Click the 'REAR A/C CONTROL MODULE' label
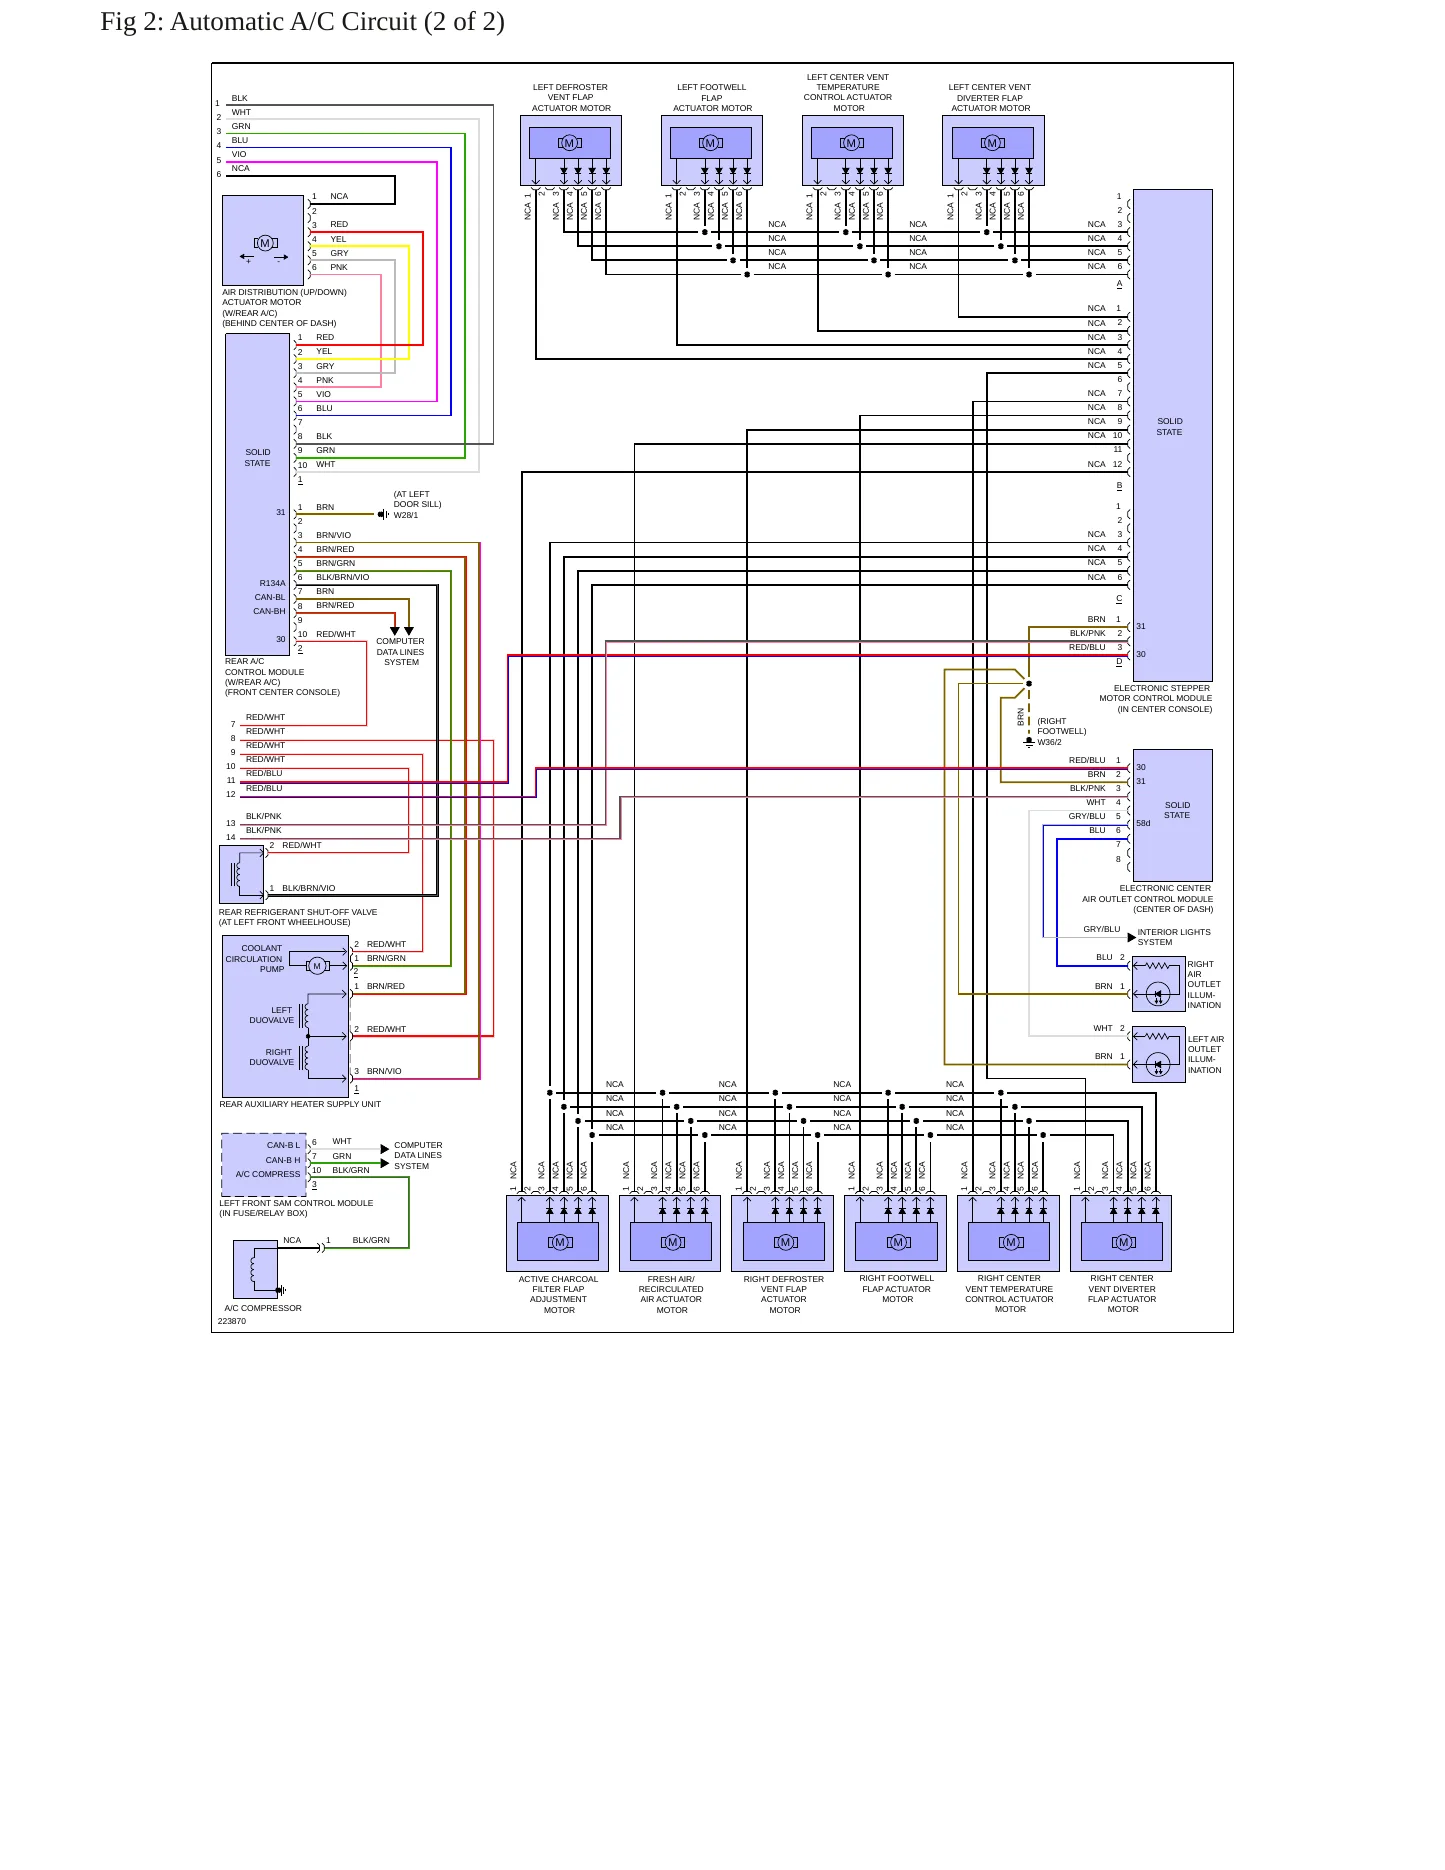Image resolution: width=1445 pixels, height=1870 pixels. point(264,666)
